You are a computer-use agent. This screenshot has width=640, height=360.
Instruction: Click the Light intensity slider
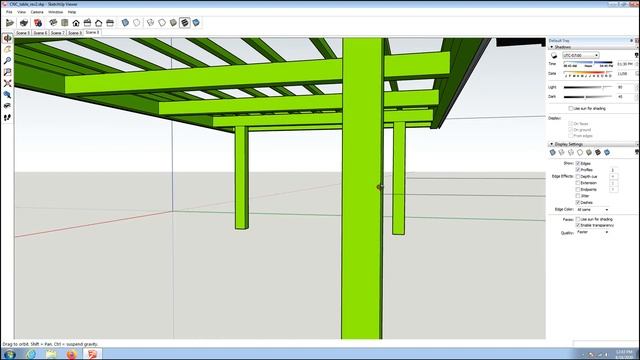pos(588,87)
